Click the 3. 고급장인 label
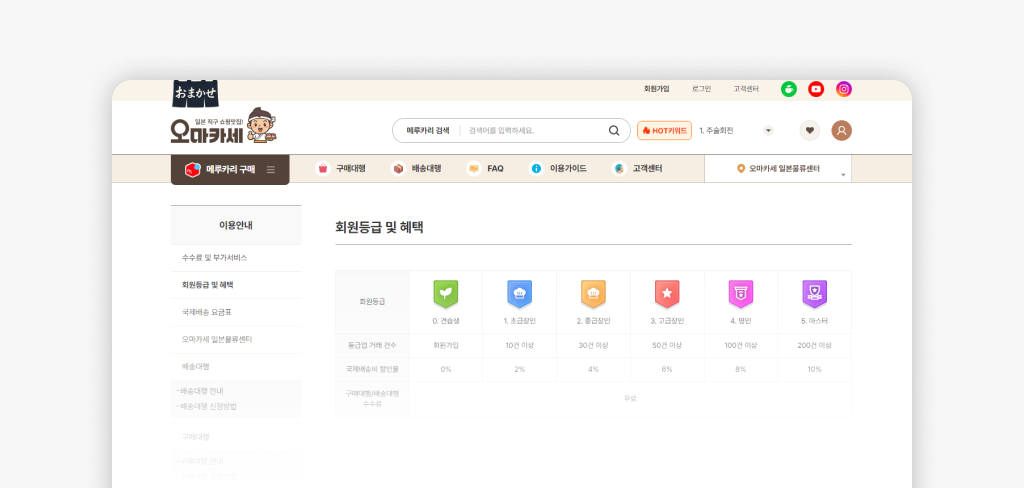The width and height of the screenshot is (1024, 488). tap(667, 321)
